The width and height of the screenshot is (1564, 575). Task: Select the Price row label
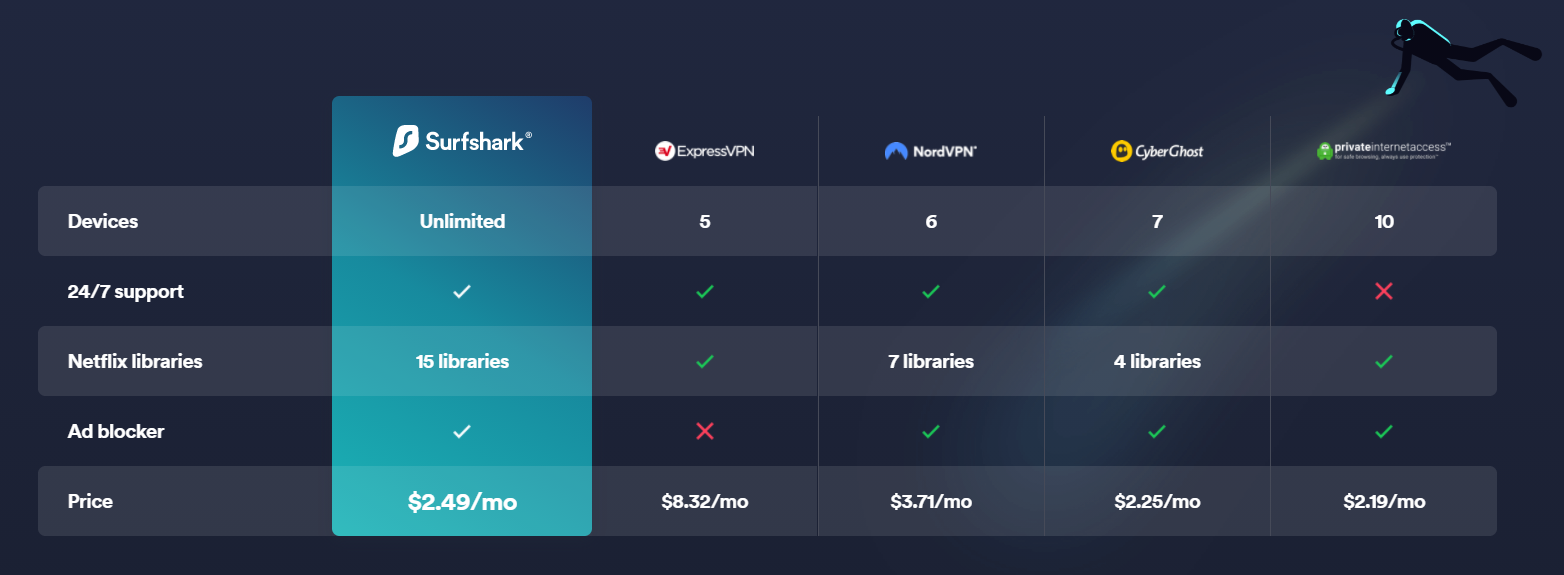coord(90,501)
